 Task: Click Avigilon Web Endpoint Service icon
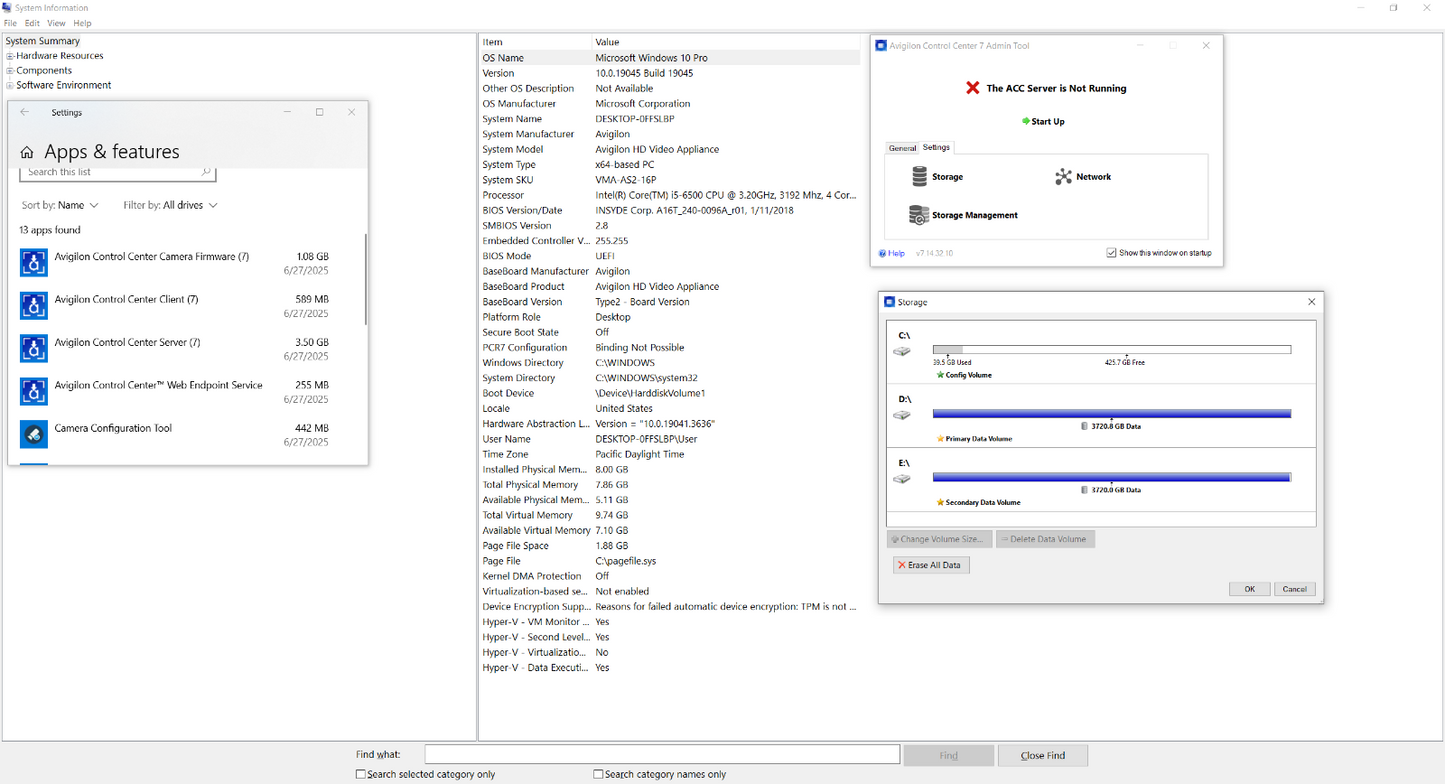(x=34, y=391)
